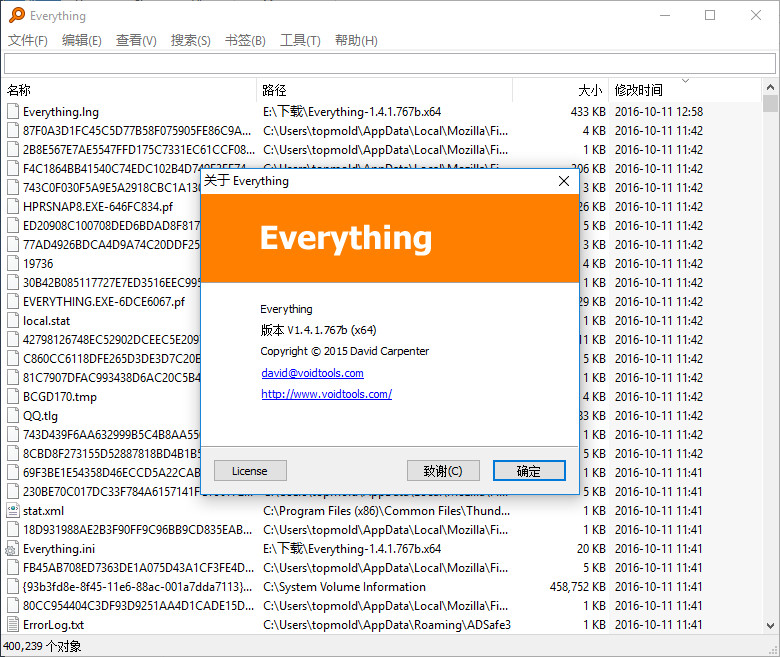Click the file icon of 80CC954404C3DF93D9251AA4D1CADE15D
This screenshot has width=780, height=657.
13,606
